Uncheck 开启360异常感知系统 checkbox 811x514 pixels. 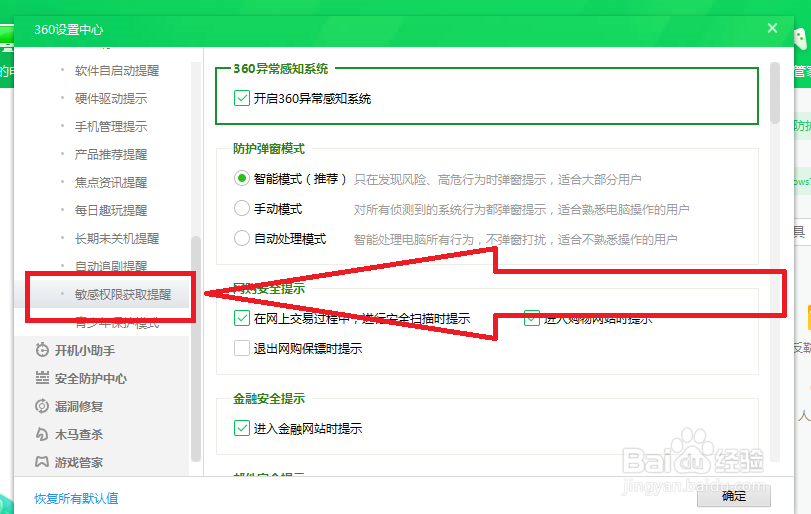coord(242,98)
